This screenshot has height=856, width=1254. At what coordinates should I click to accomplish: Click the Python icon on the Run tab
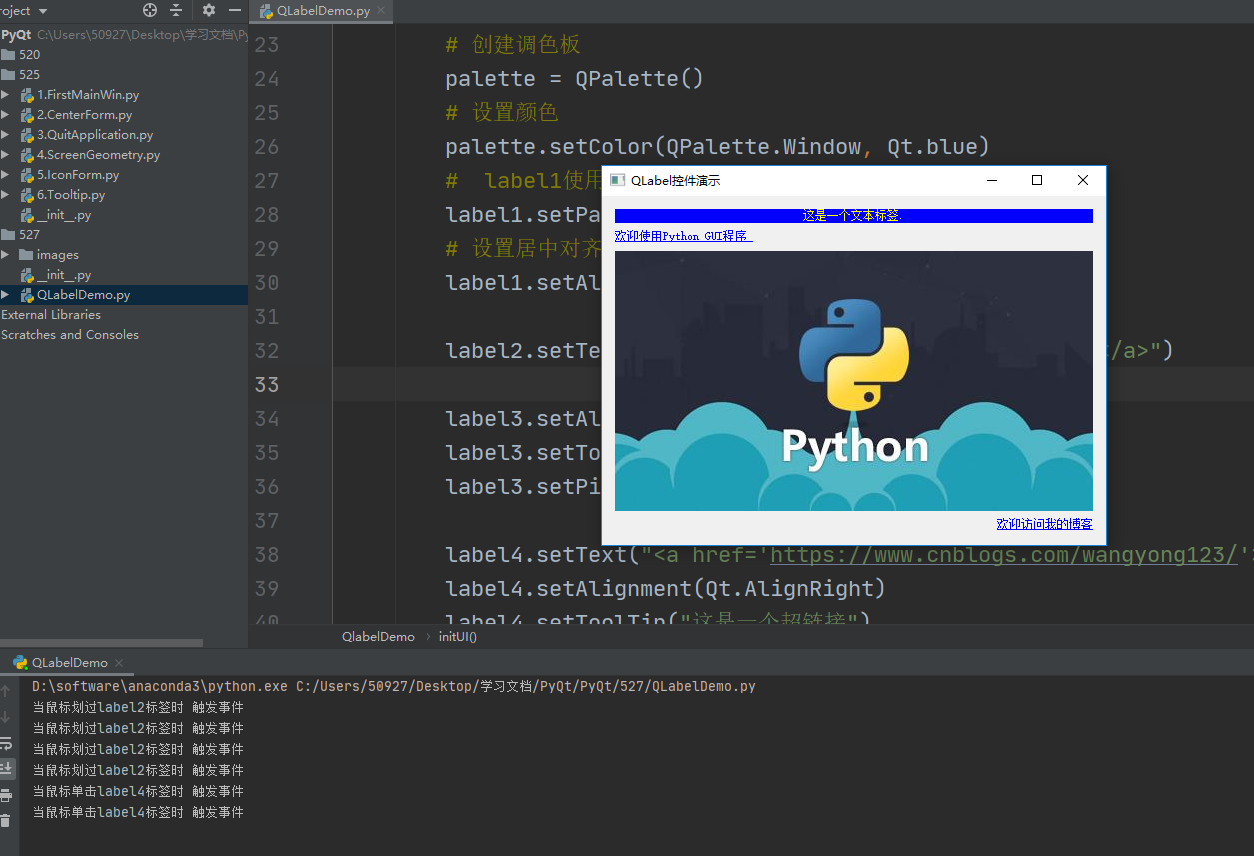20,662
